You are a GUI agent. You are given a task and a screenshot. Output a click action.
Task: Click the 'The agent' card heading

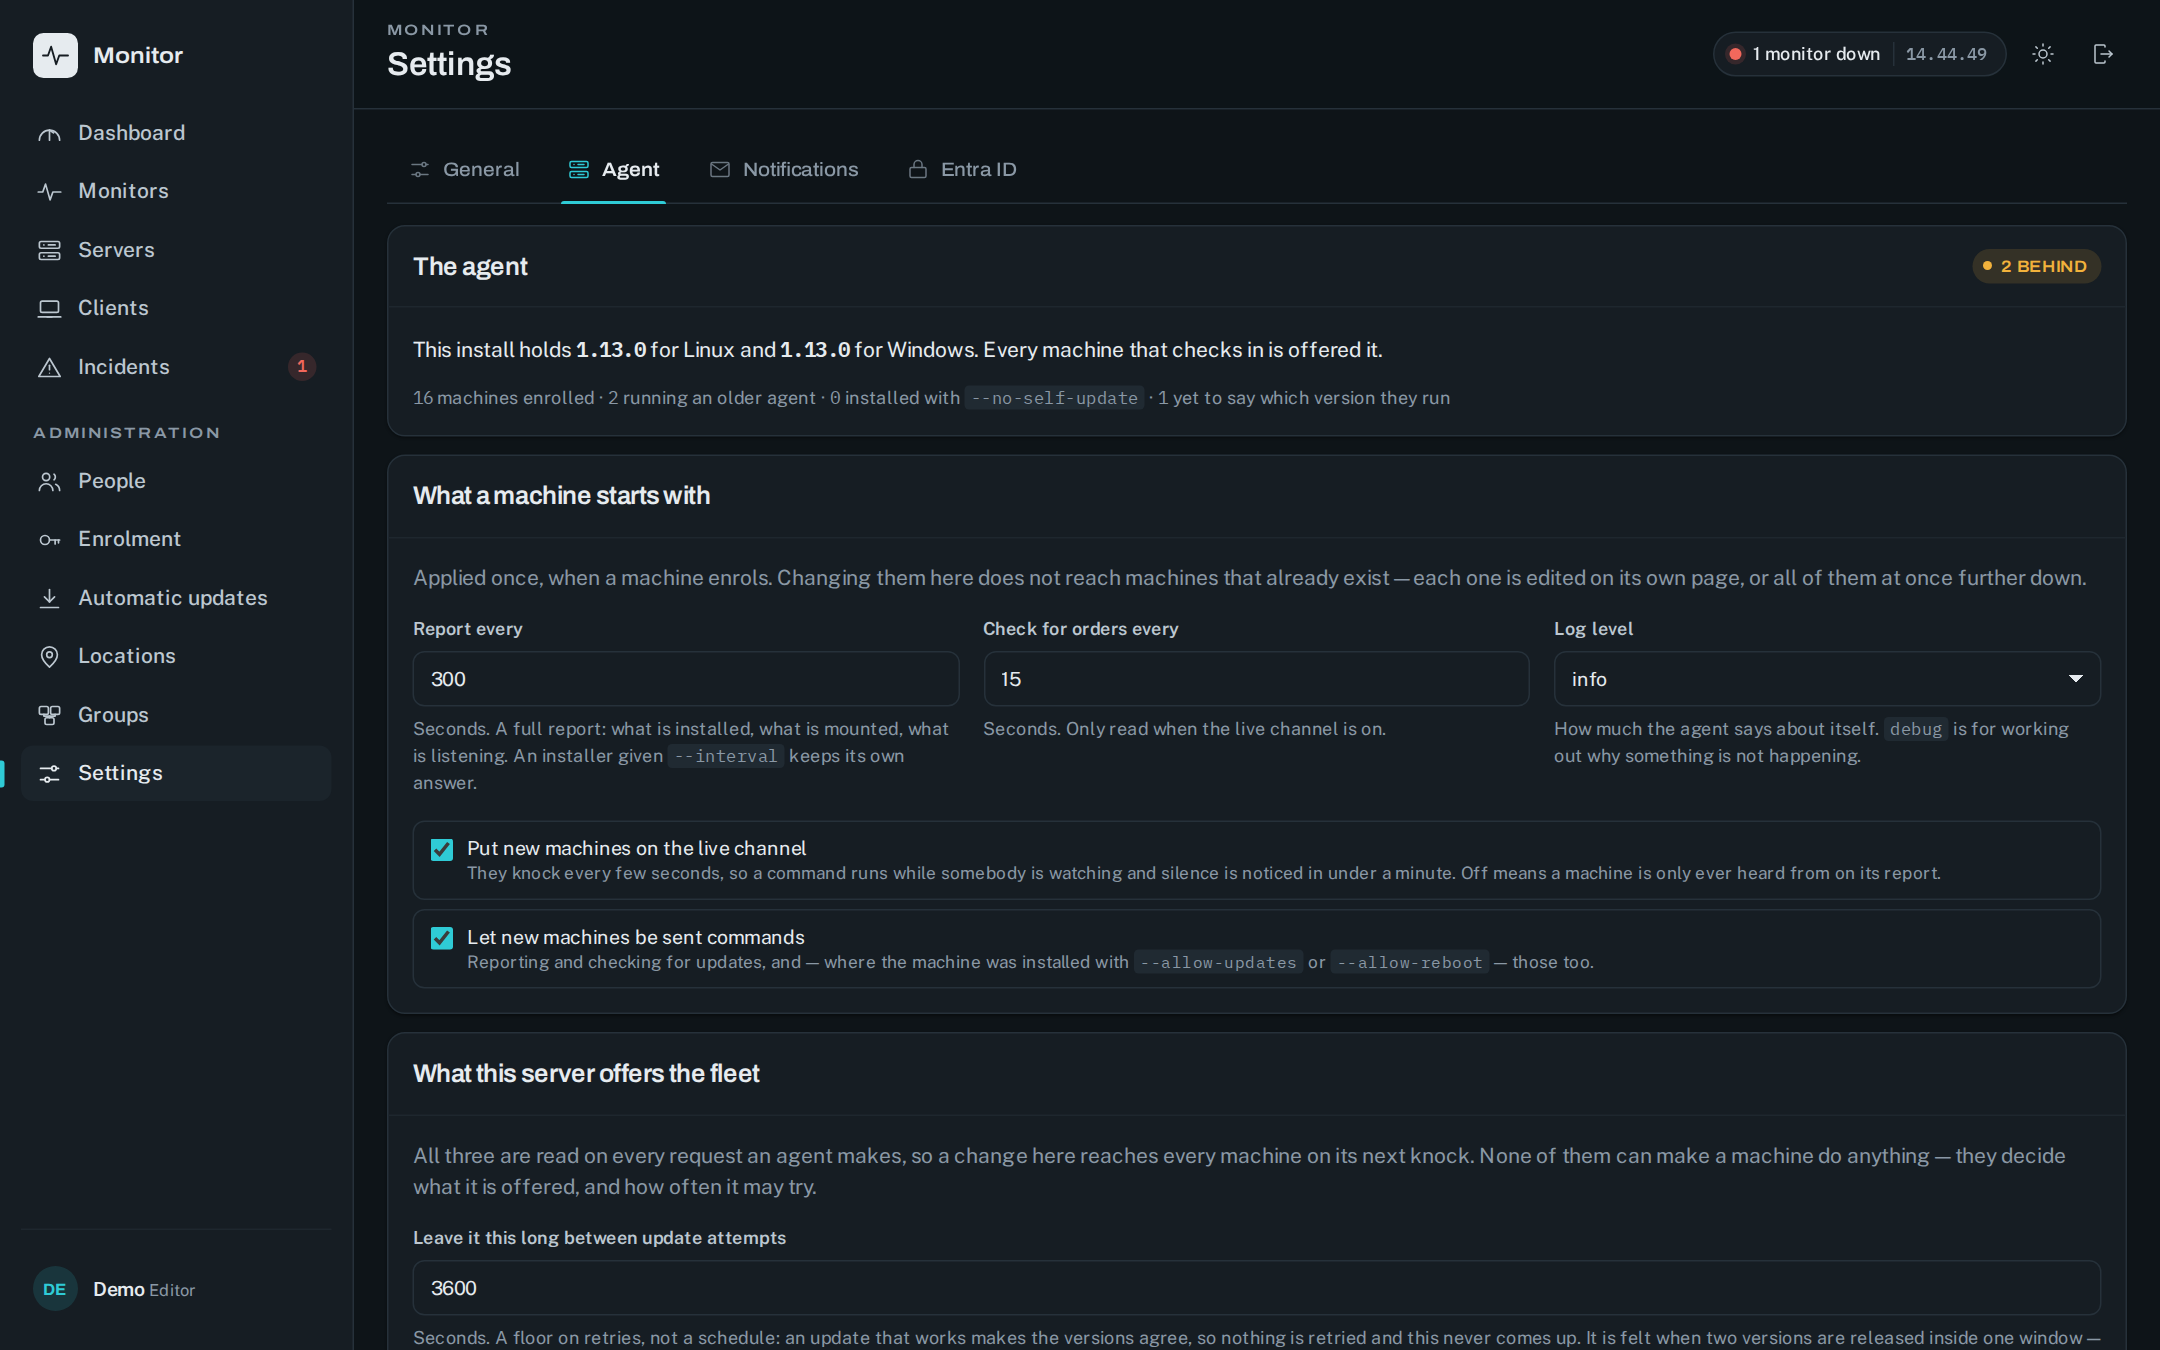click(x=470, y=267)
